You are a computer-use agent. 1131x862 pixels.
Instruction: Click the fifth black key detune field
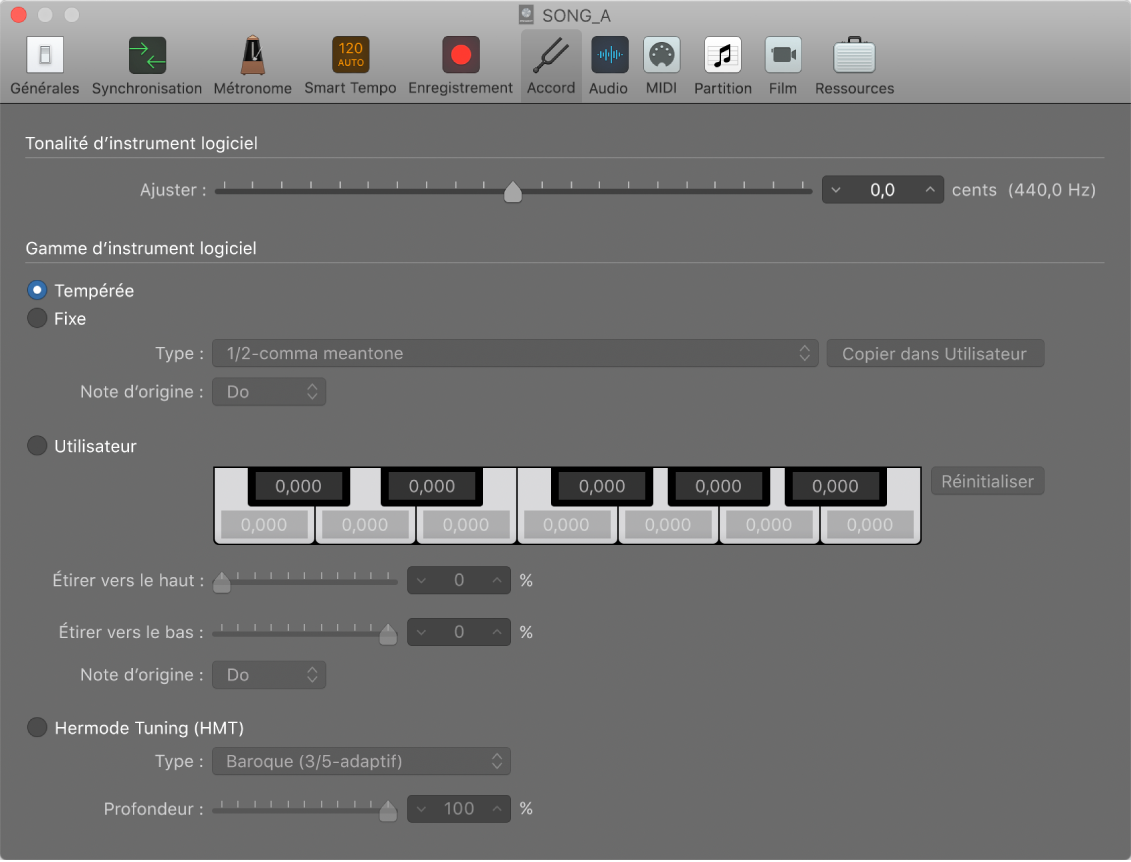835,486
